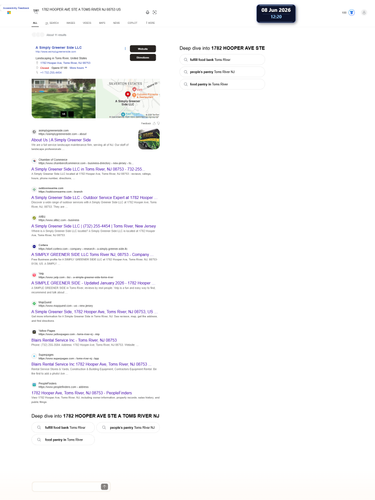This screenshot has height=500, width=375.
Task: Click food pantry in Toms River sidebar suggestion
Action: pyautogui.click(x=222, y=84)
